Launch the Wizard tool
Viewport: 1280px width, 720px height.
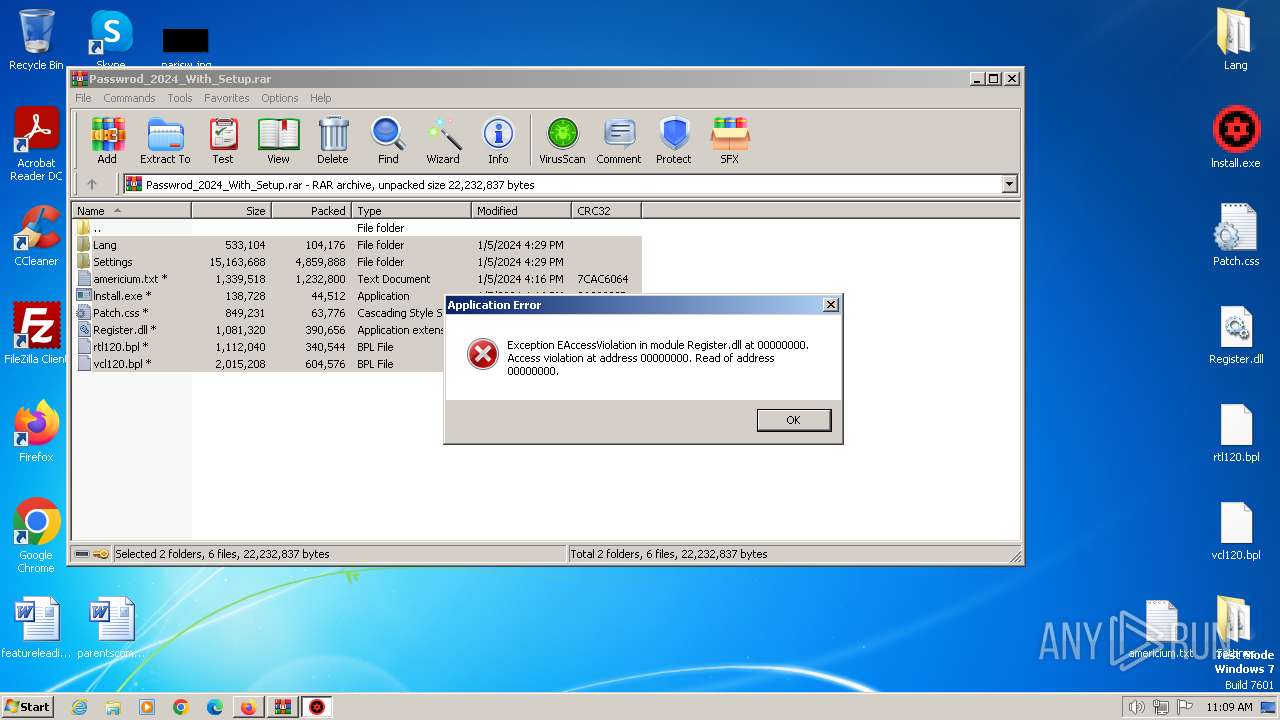(x=443, y=140)
